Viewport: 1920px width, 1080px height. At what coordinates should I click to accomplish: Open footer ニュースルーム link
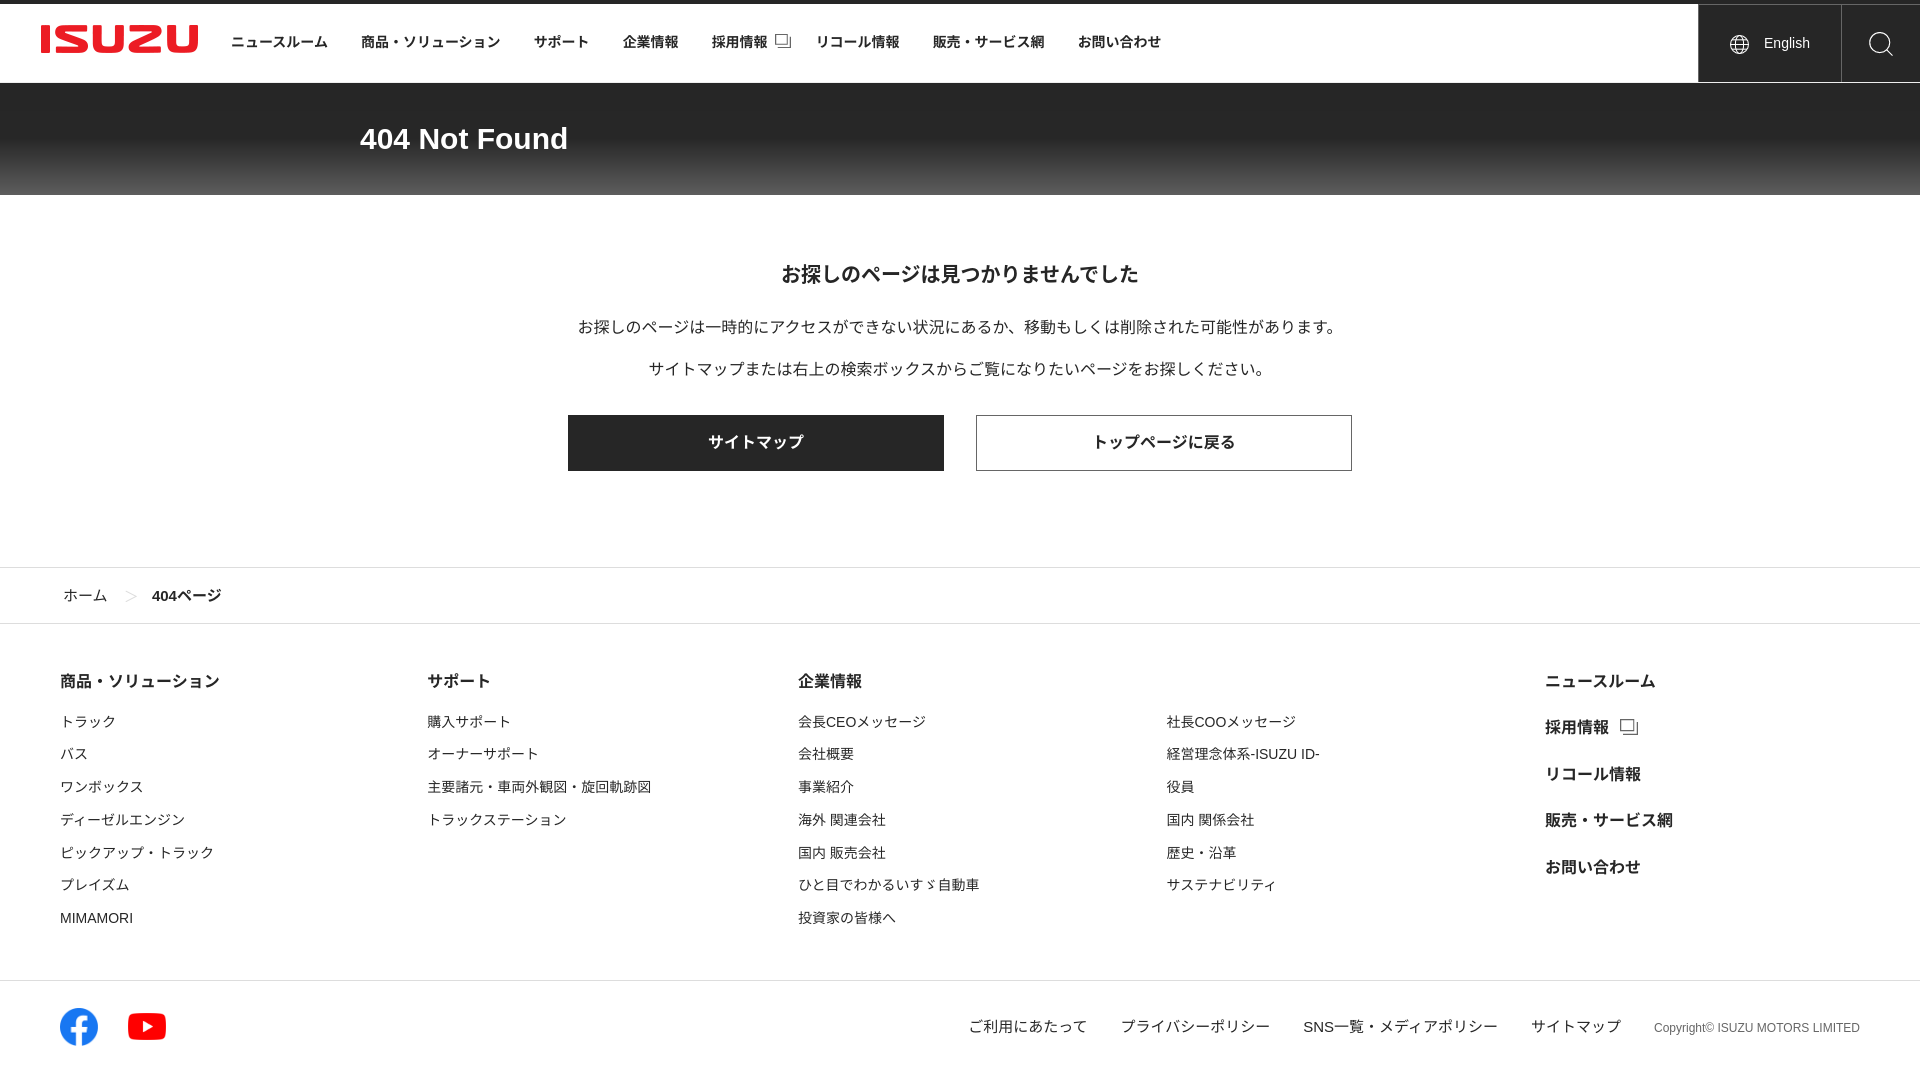[x=1600, y=681]
